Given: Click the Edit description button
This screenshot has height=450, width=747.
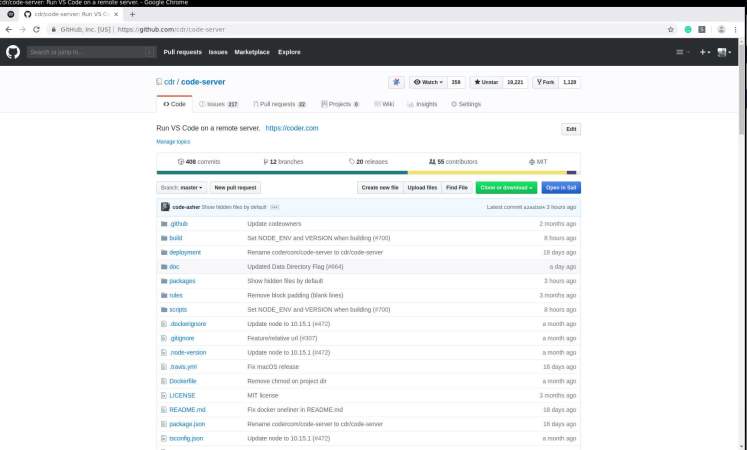Looking at the screenshot, I should pyautogui.click(x=571, y=129).
